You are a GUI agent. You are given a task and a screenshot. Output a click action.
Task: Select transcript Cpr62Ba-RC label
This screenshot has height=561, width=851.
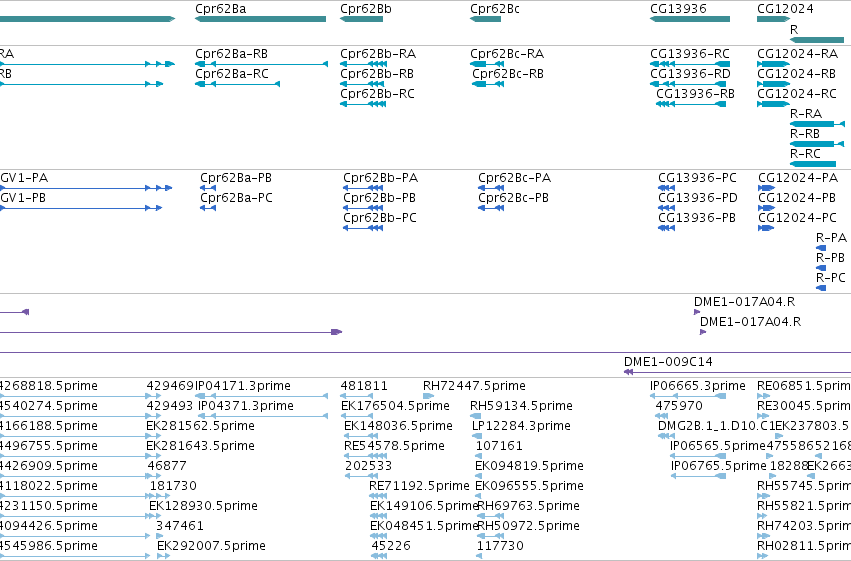[x=232, y=74]
